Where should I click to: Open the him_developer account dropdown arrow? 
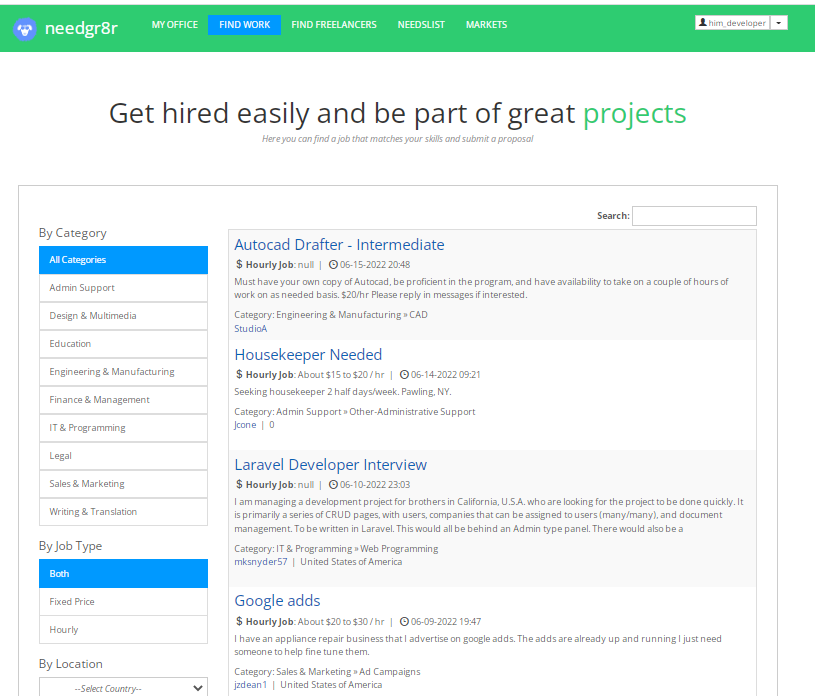[780, 23]
